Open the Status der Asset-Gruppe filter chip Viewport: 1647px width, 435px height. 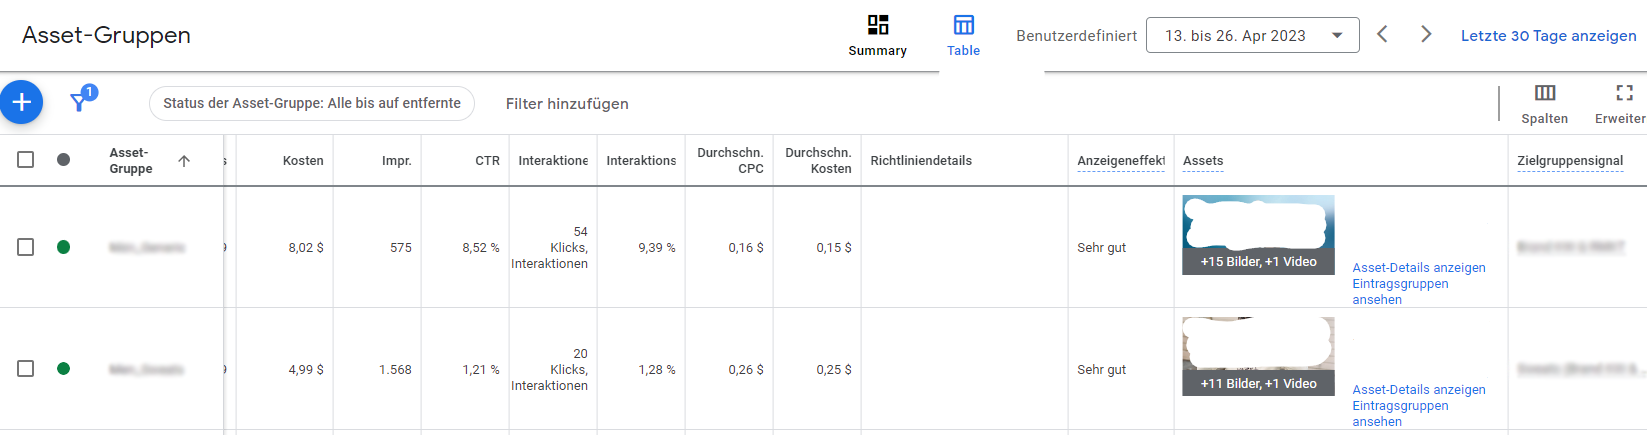[312, 103]
